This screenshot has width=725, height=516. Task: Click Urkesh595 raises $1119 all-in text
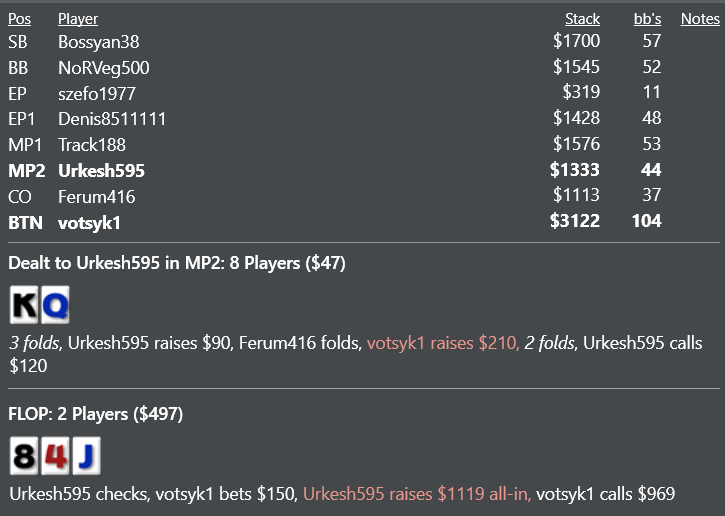416,494
